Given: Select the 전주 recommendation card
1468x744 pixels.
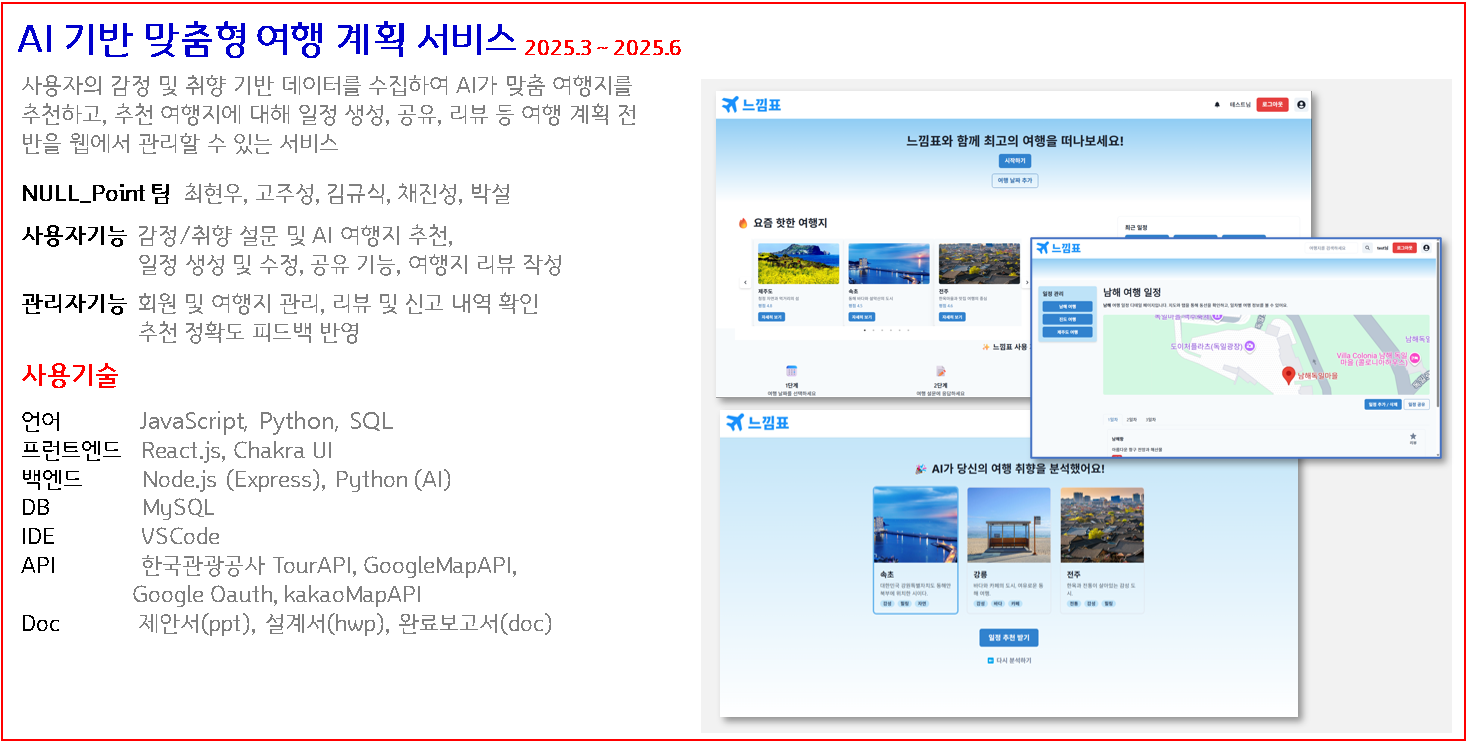Looking at the screenshot, I should 1102,550.
